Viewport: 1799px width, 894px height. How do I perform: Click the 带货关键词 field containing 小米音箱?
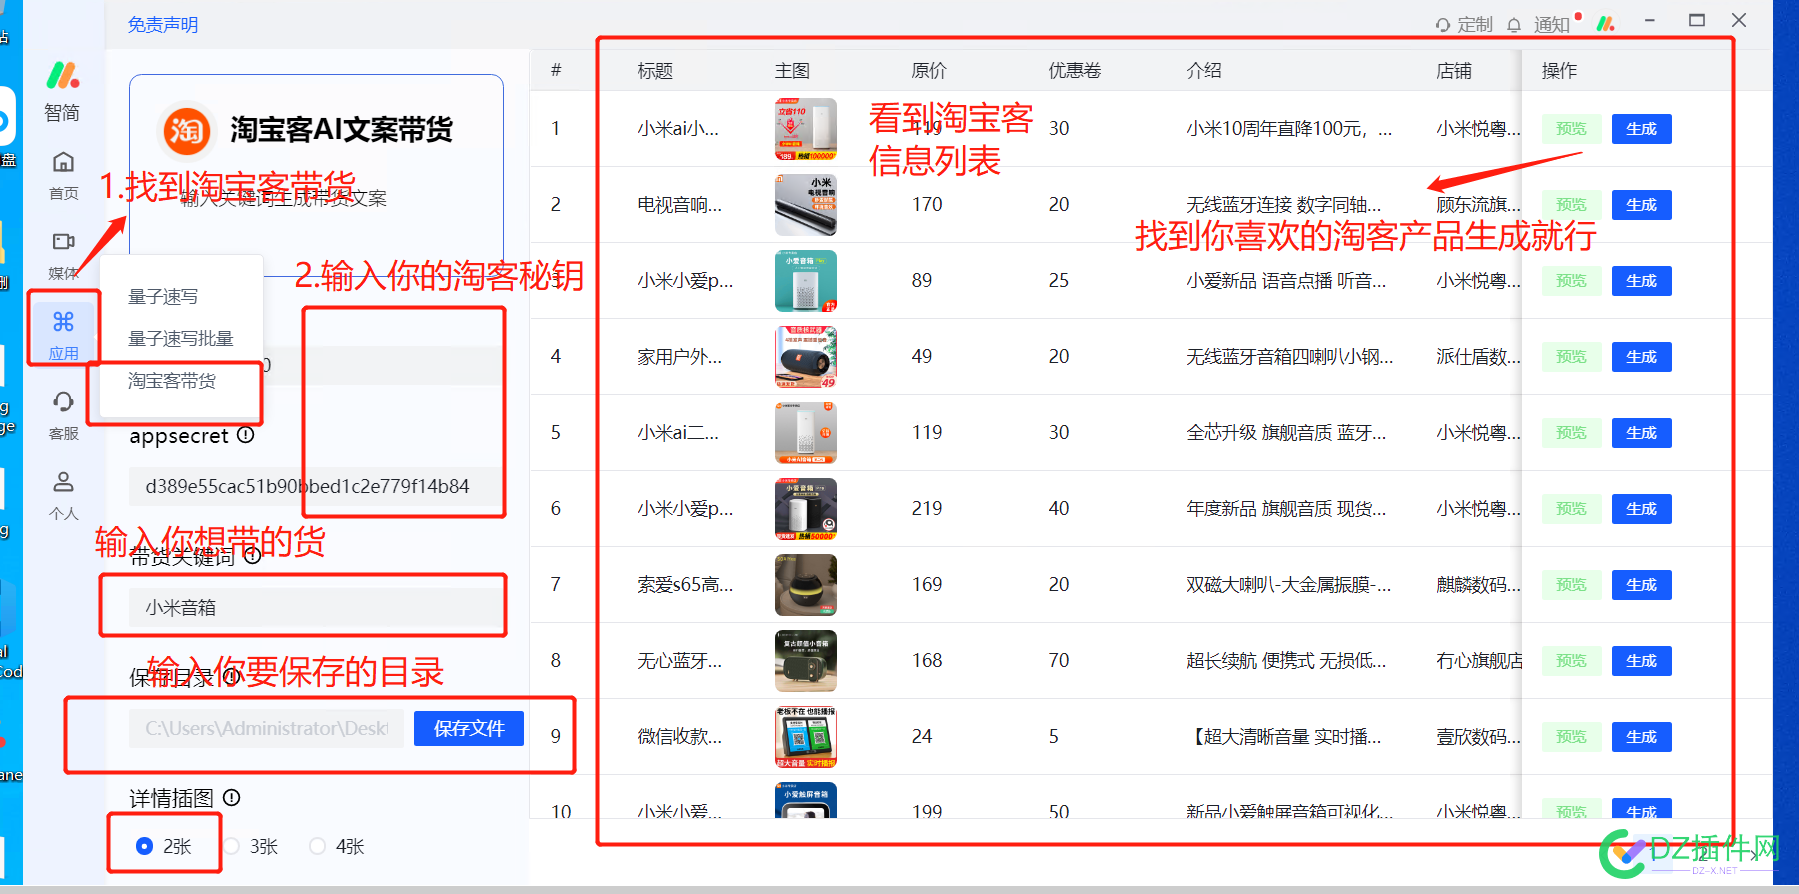(x=316, y=607)
